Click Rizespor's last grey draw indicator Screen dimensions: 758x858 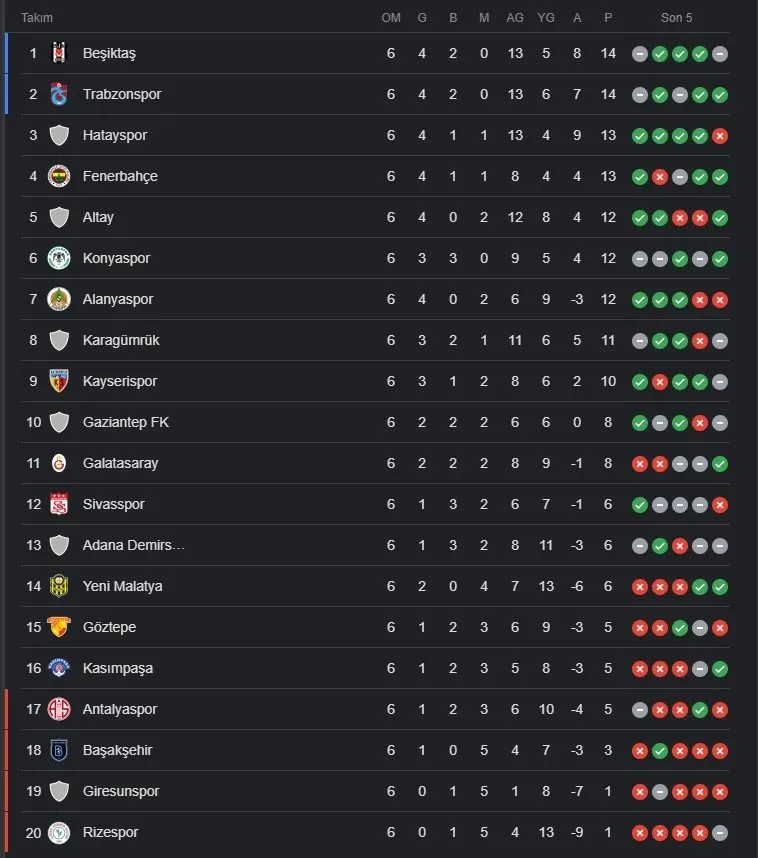coord(720,832)
